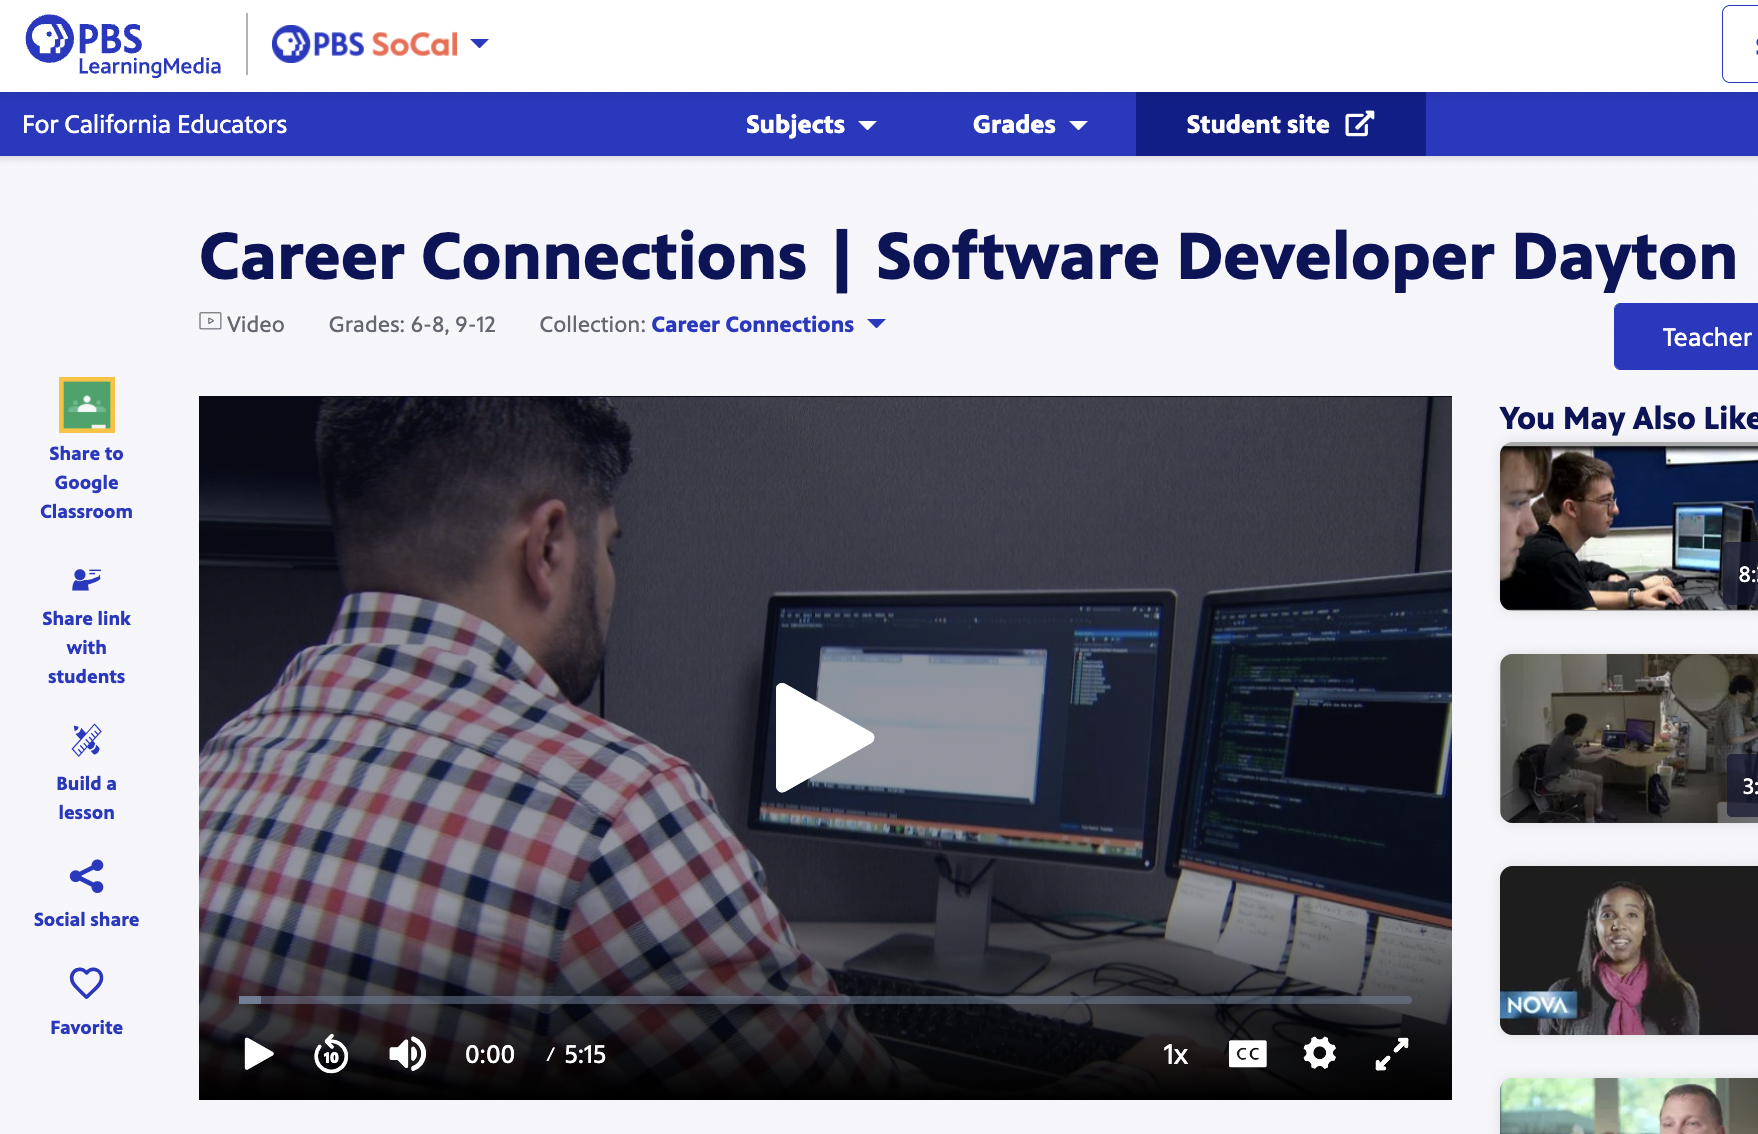
Task: Favorite this video using the heart icon
Action: pyautogui.click(x=86, y=983)
